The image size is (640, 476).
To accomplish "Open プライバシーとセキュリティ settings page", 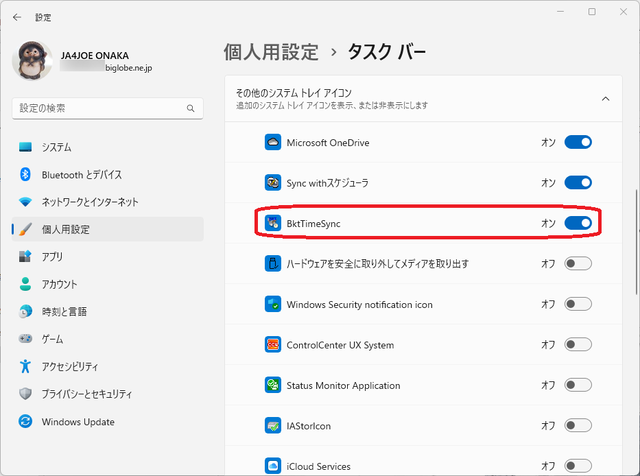I will (108, 394).
